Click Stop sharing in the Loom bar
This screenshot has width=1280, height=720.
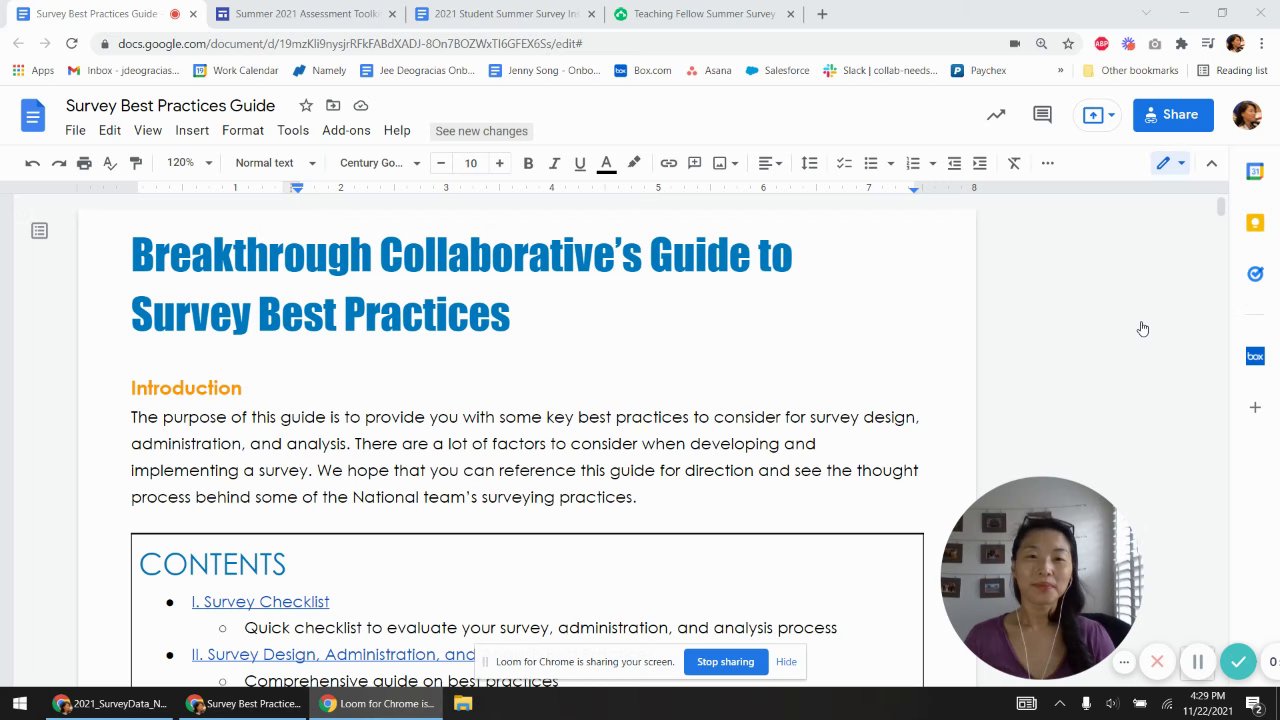(725, 662)
